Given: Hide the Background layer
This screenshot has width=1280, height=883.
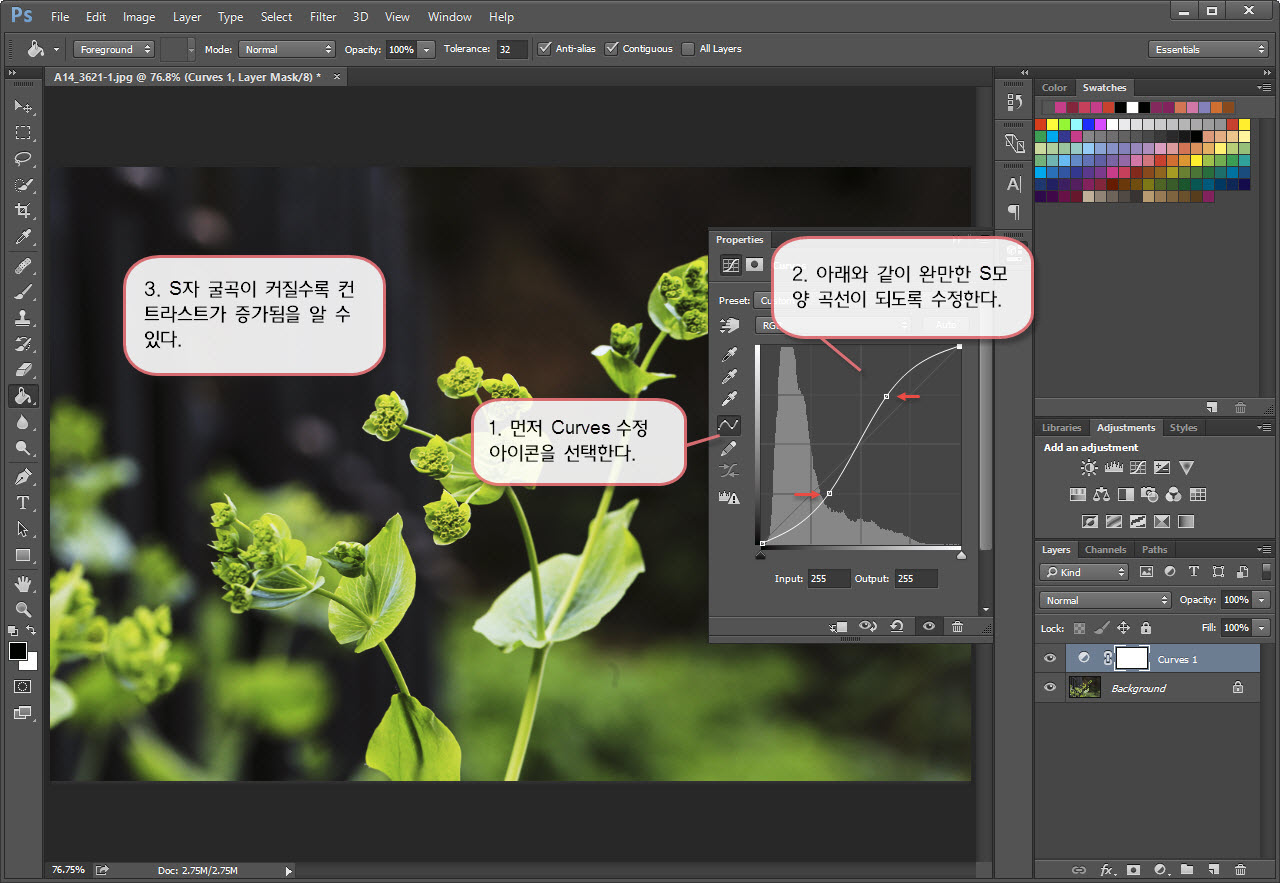Looking at the screenshot, I should tap(1049, 687).
